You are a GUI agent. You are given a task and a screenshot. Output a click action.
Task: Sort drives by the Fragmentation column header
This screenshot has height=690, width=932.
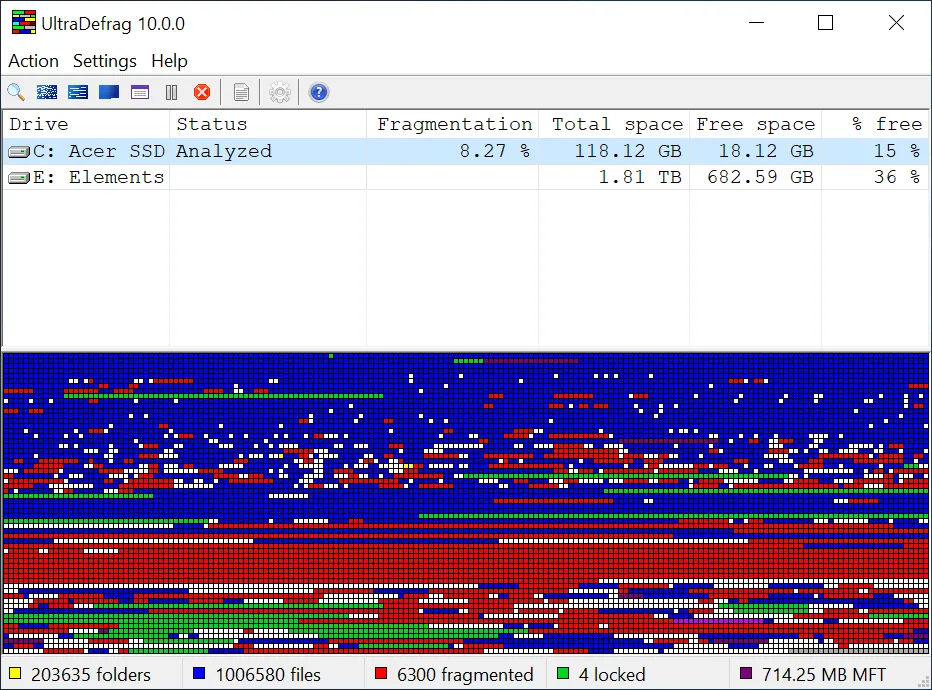click(x=455, y=124)
